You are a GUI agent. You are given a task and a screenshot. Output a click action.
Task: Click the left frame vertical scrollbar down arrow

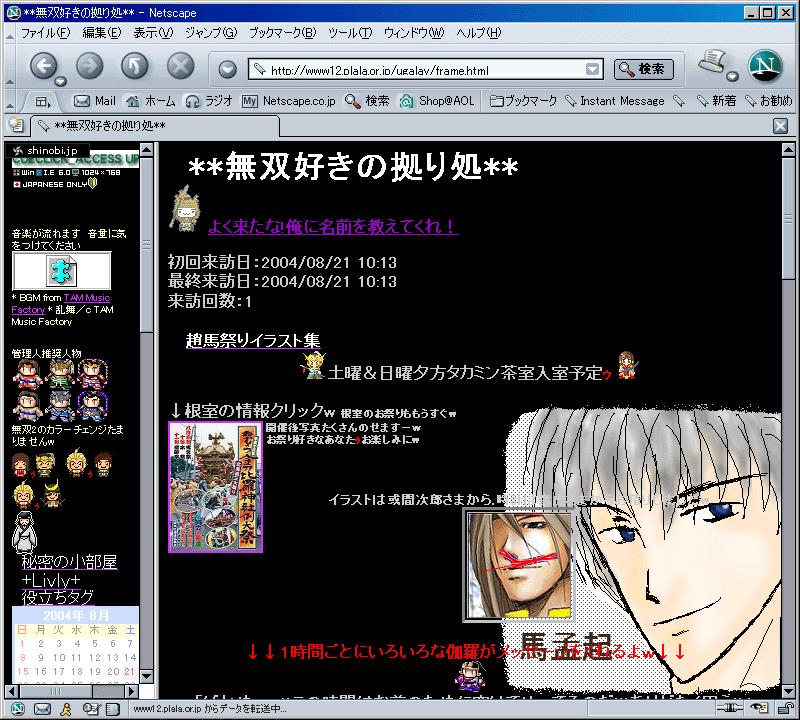[x=146, y=677]
